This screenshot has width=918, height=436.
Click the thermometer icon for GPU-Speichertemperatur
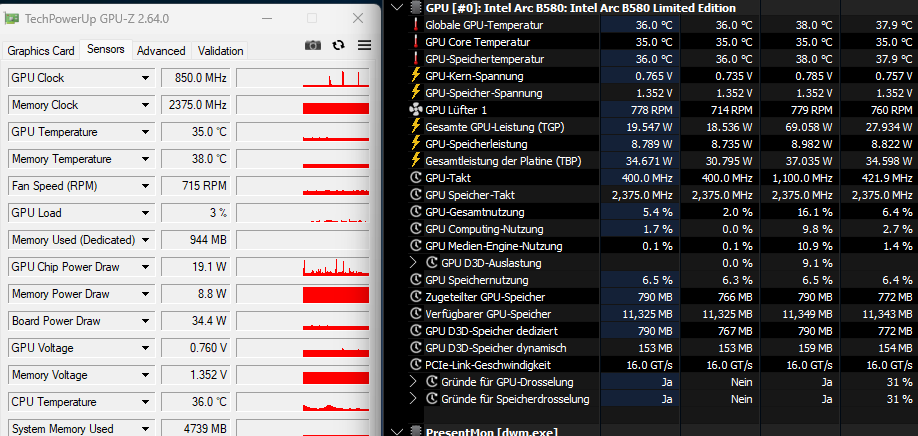[416, 59]
